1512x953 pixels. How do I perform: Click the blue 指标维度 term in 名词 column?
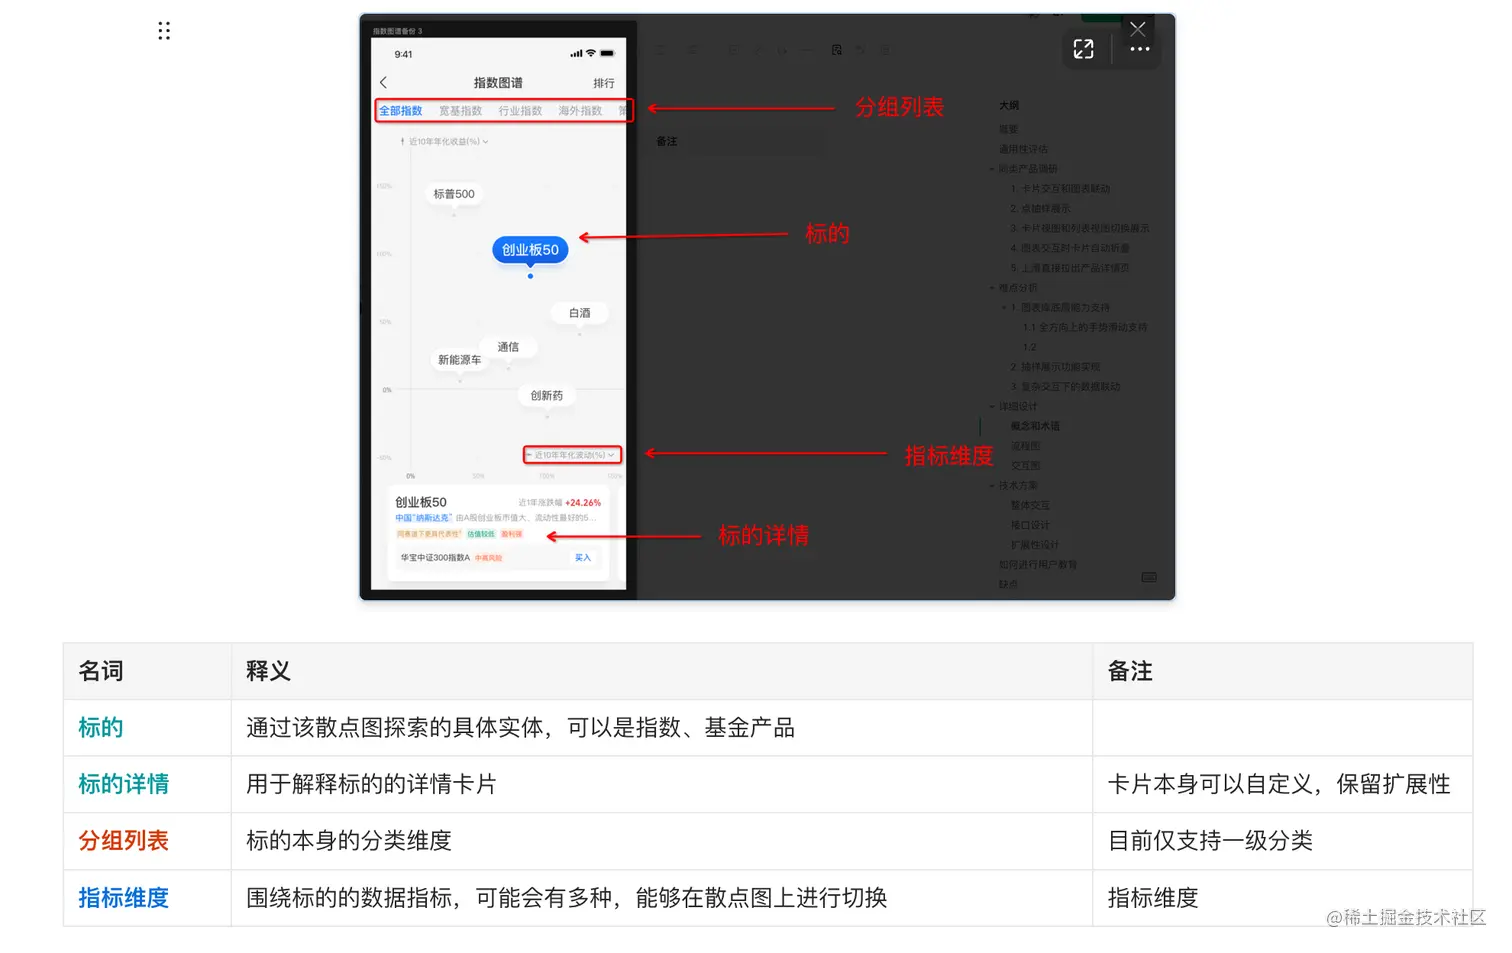point(124,898)
